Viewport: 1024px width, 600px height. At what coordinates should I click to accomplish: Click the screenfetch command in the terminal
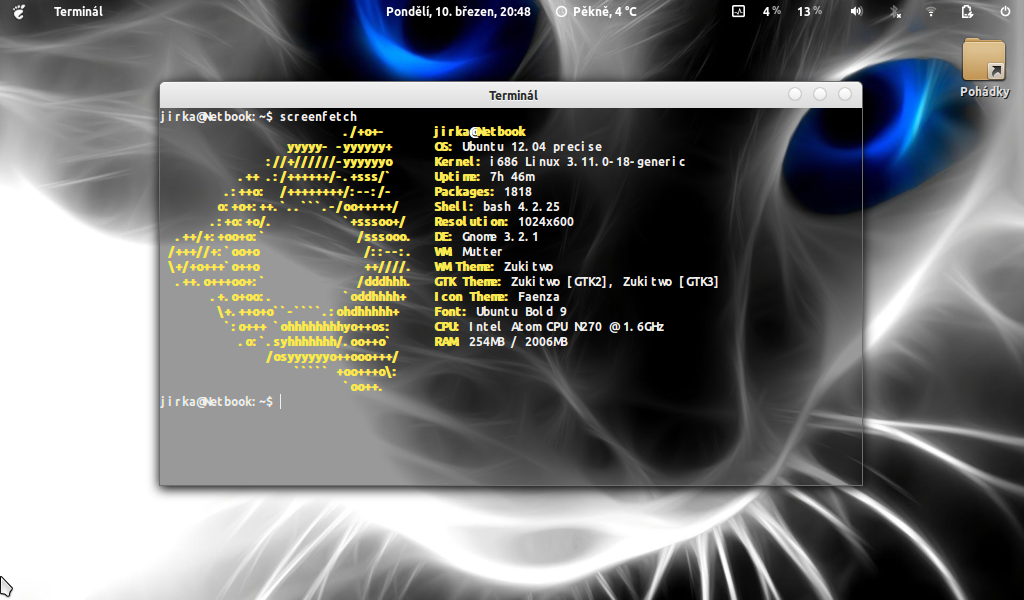[318, 117]
